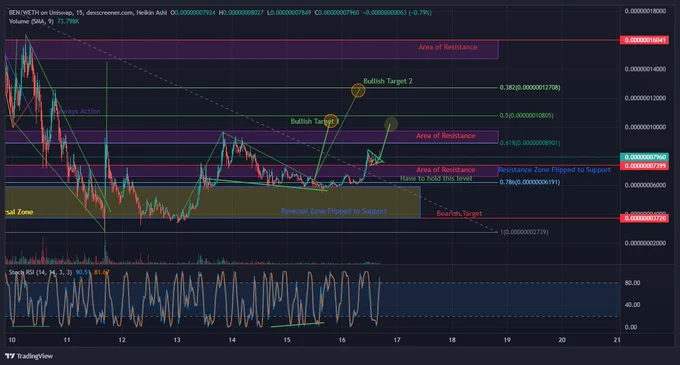Click the 40.00 level on Stoch RSI scale
Screen dimensions: 680x365
pos(632,305)
